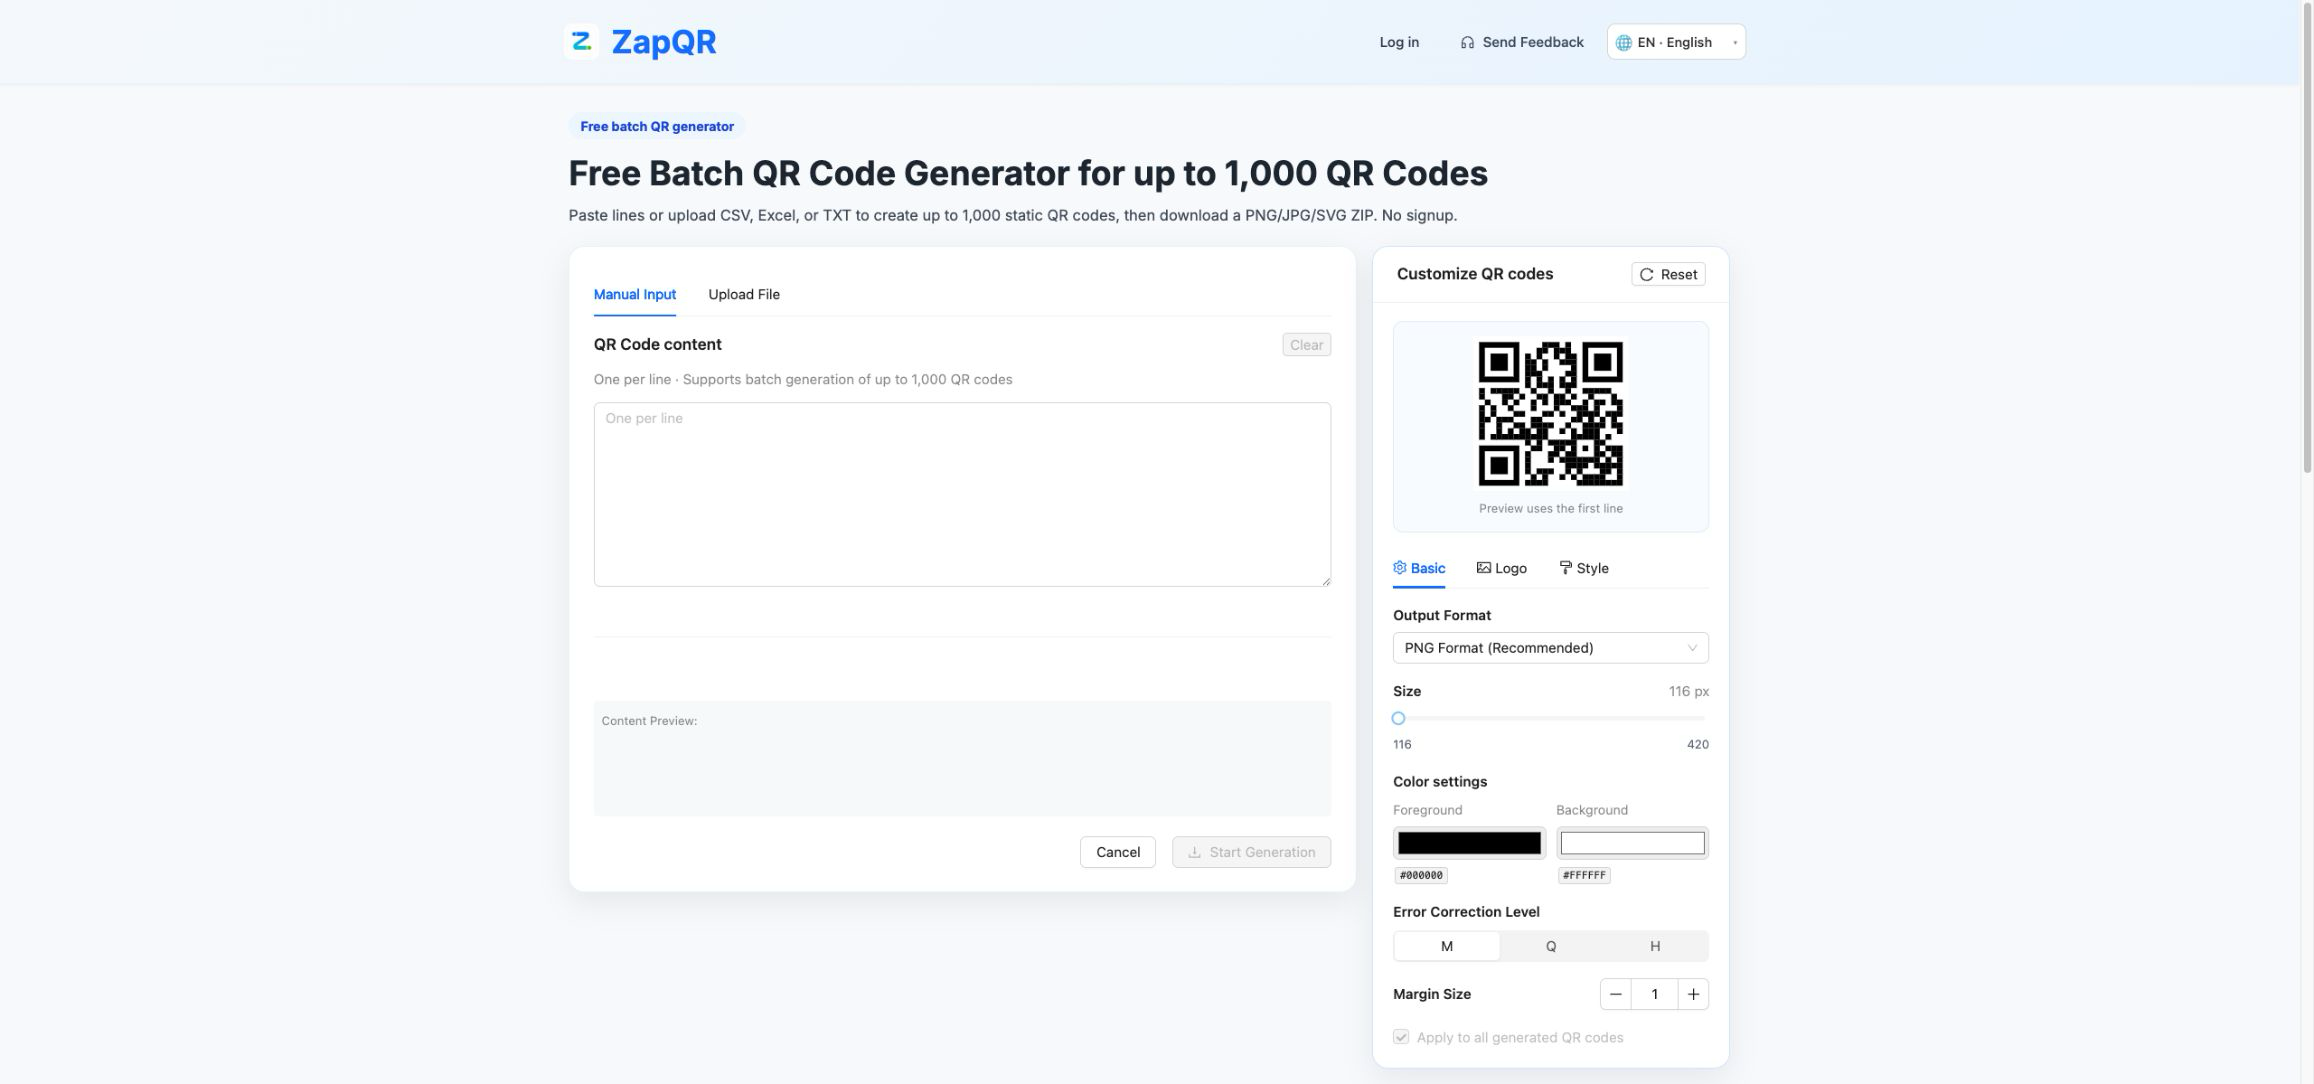Click the #FFFFFF background hex label
The image size is (2314, 1084).
click(1584, 876)
